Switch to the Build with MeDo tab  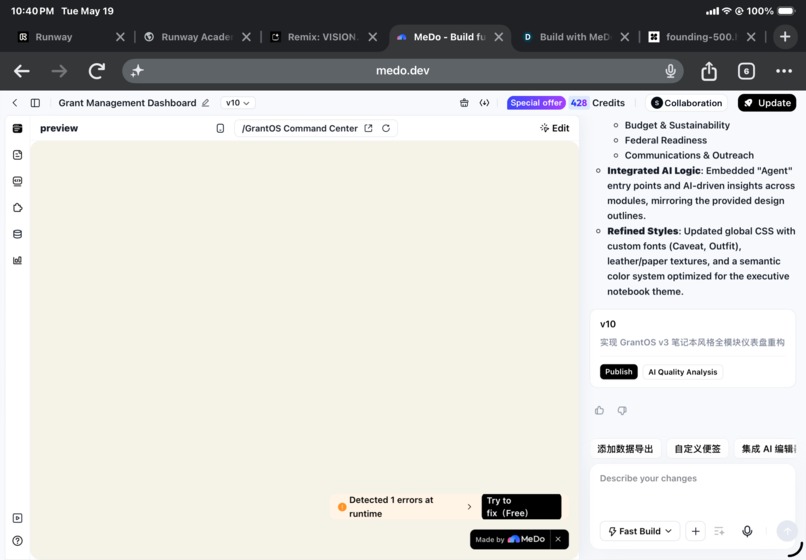click(574, 37)
